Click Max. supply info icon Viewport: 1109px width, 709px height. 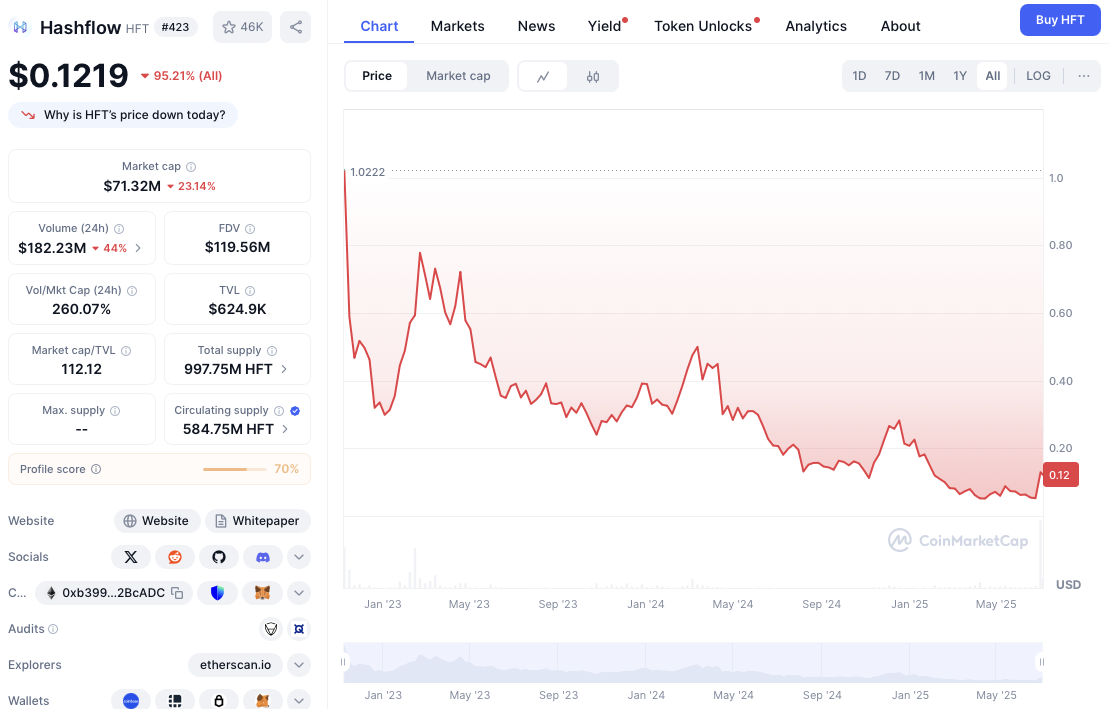pyautogui.click(x=115, y=411)
